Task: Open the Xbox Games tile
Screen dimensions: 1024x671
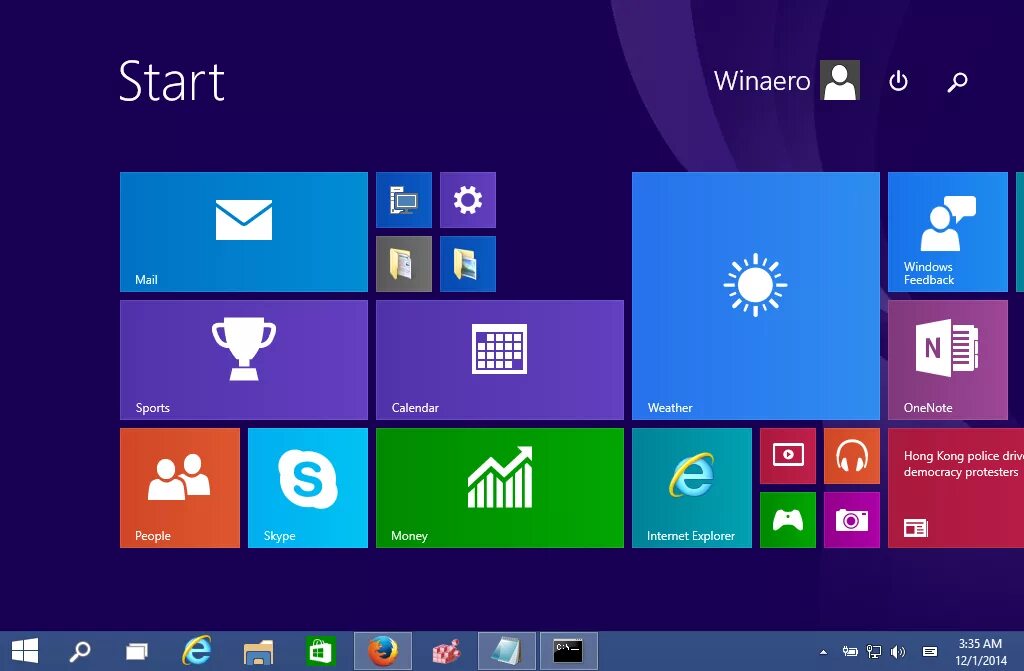Action: [x=788, y=520]
